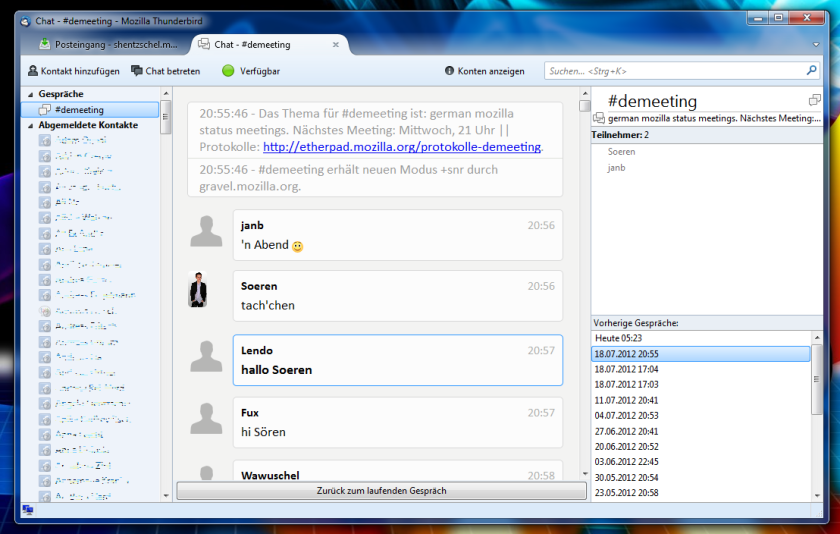
Task: Open previous conversation 27.06.2012 20:41
Action: (x=701, y=431)
